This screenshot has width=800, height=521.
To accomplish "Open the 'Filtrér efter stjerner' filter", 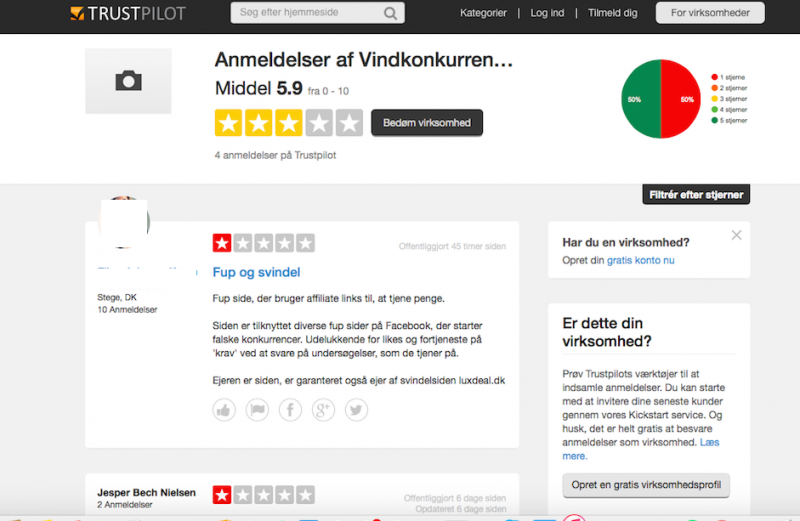I will pyautogui.click(x=696, y=194).
